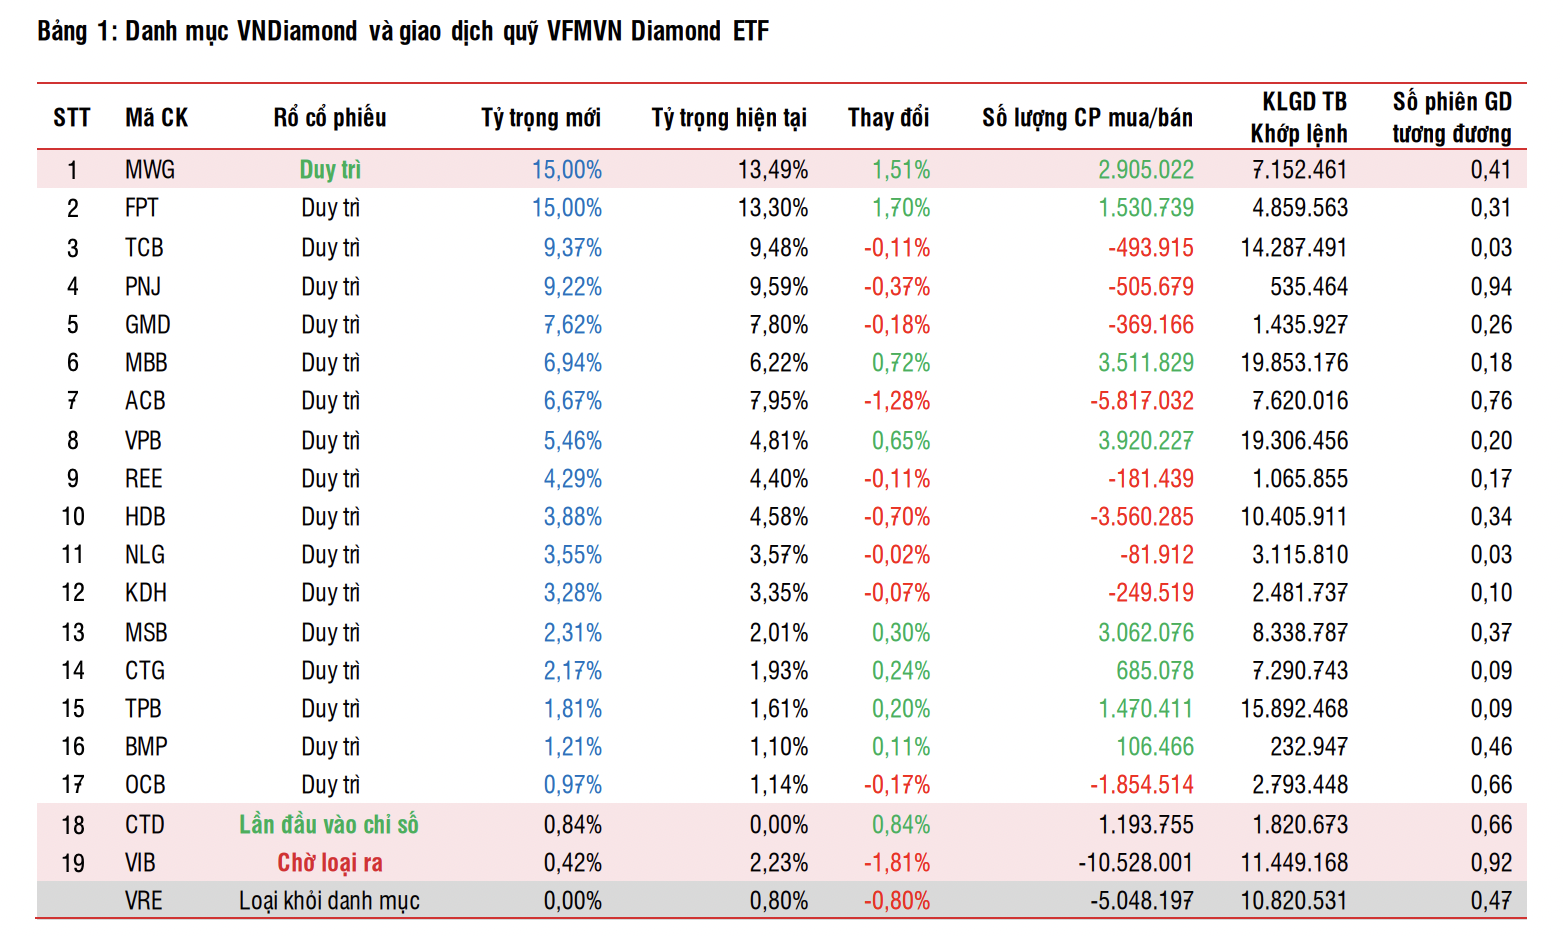
Task: Click the 9,37% new weight for TCB
Action: click(x=573, y=248)
